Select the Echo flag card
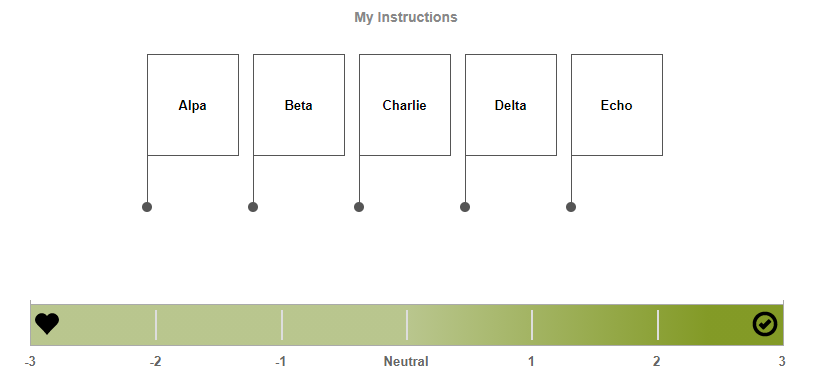This screenshot has width=815, height=384. (x=617, y=105)
